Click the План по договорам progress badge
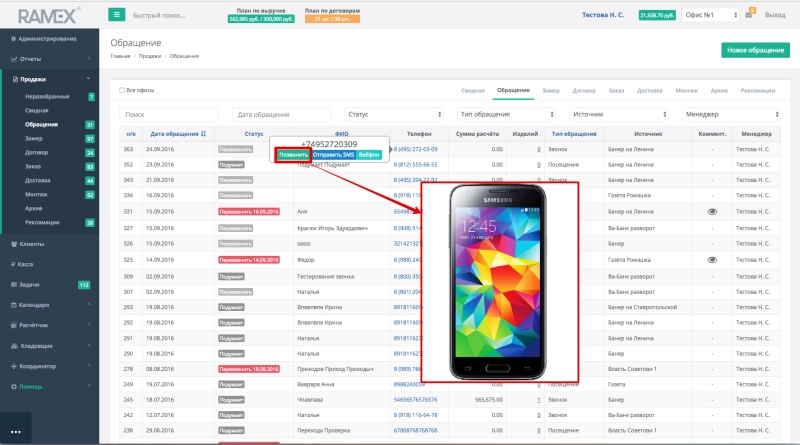This screenshot has width=800, height=445. [x=332, y=19]
